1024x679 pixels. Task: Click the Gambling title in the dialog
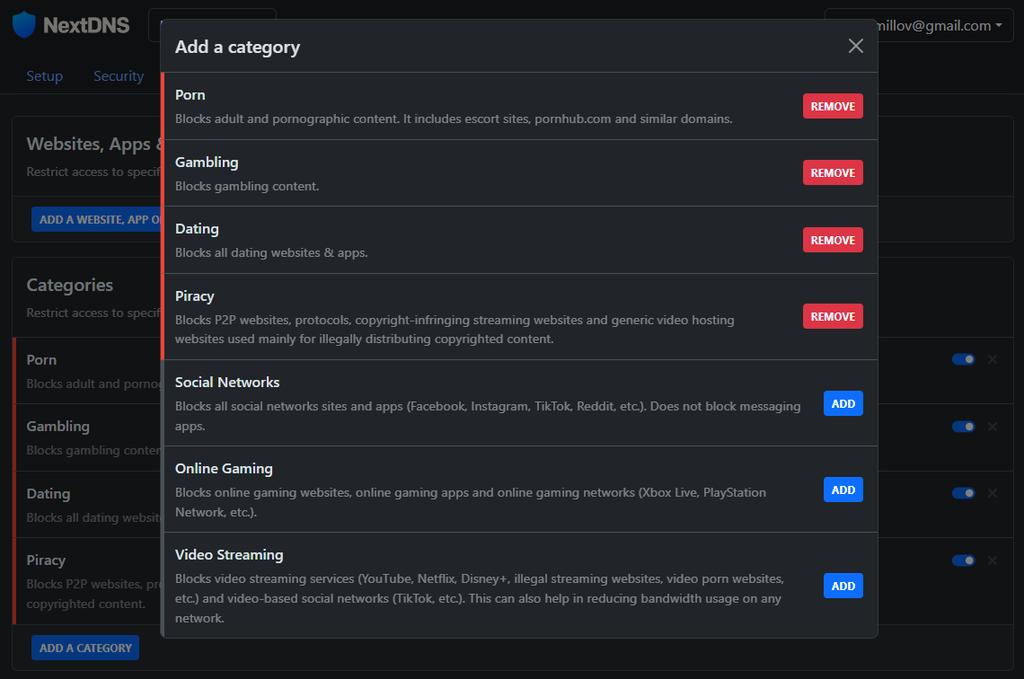pos(207,162)
